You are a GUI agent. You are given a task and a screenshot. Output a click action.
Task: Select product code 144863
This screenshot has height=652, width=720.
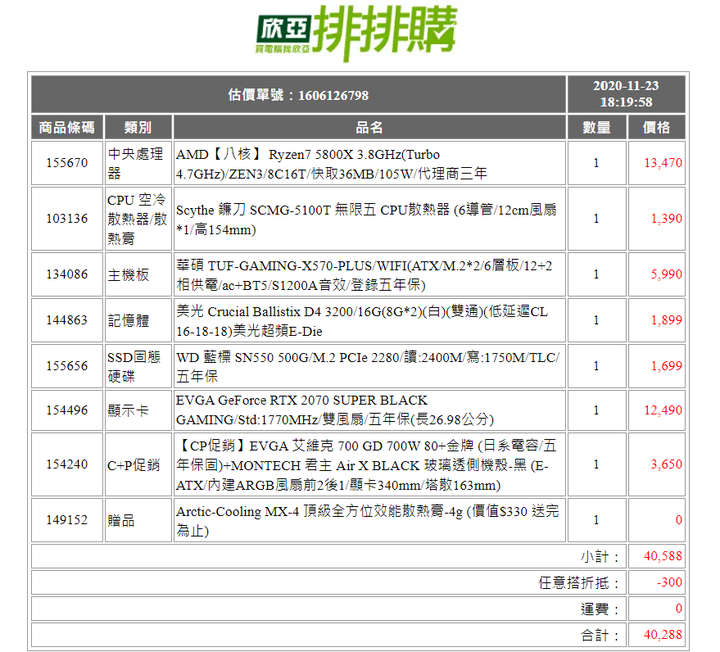coord(67,320)
